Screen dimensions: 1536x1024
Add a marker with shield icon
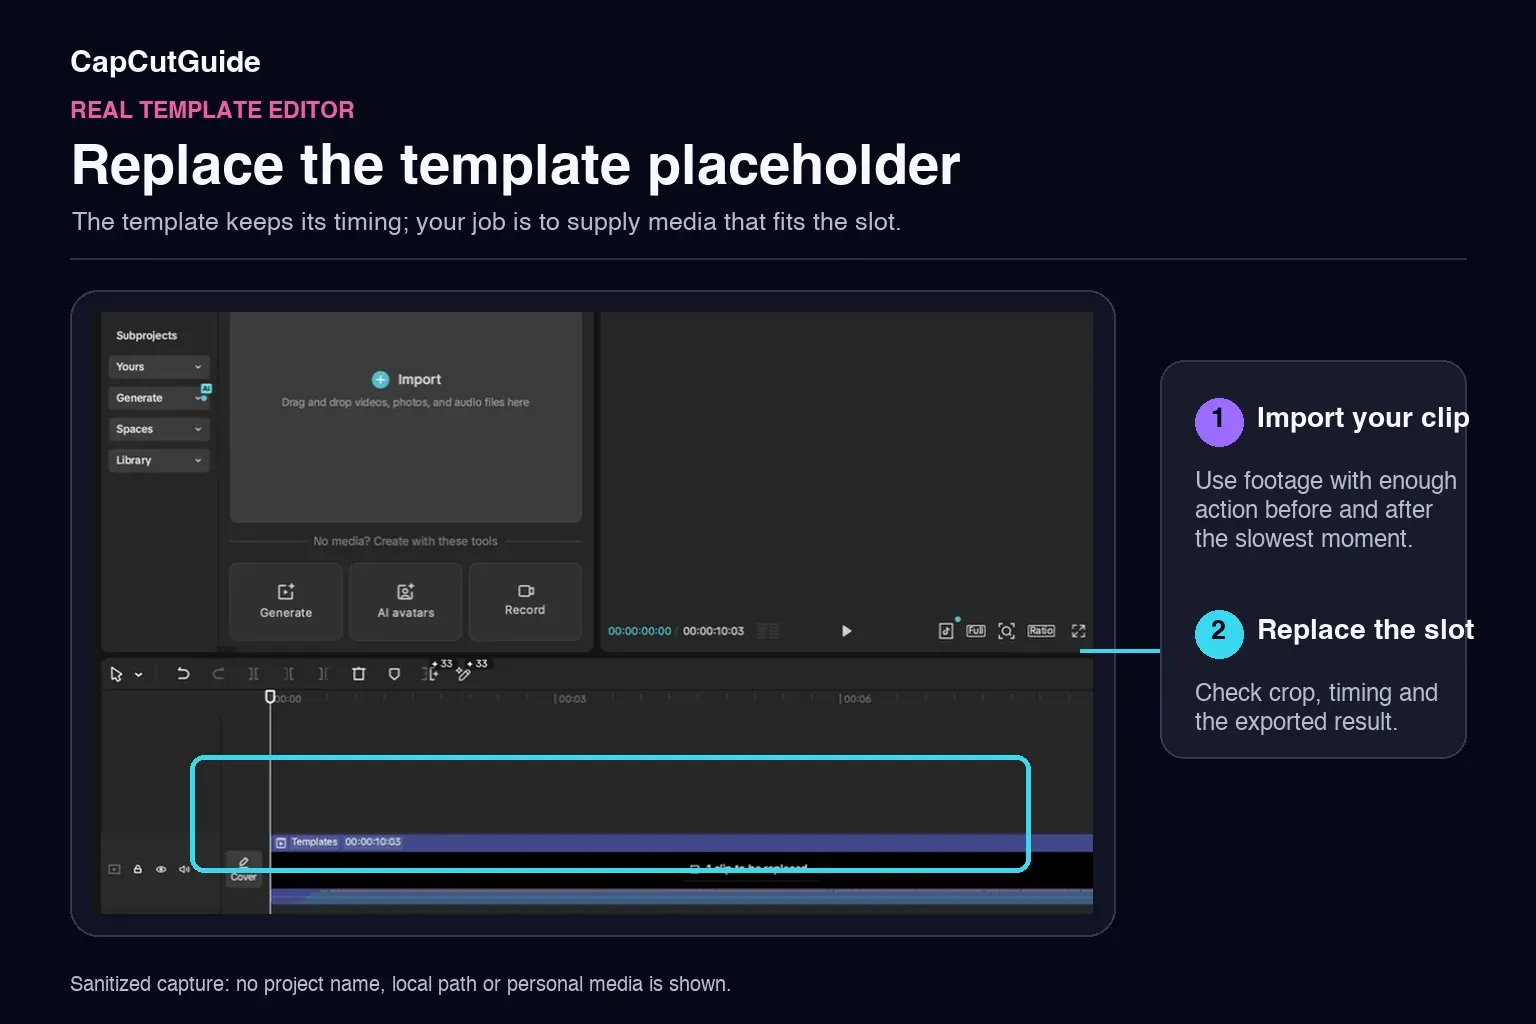(x=394, y=674)
